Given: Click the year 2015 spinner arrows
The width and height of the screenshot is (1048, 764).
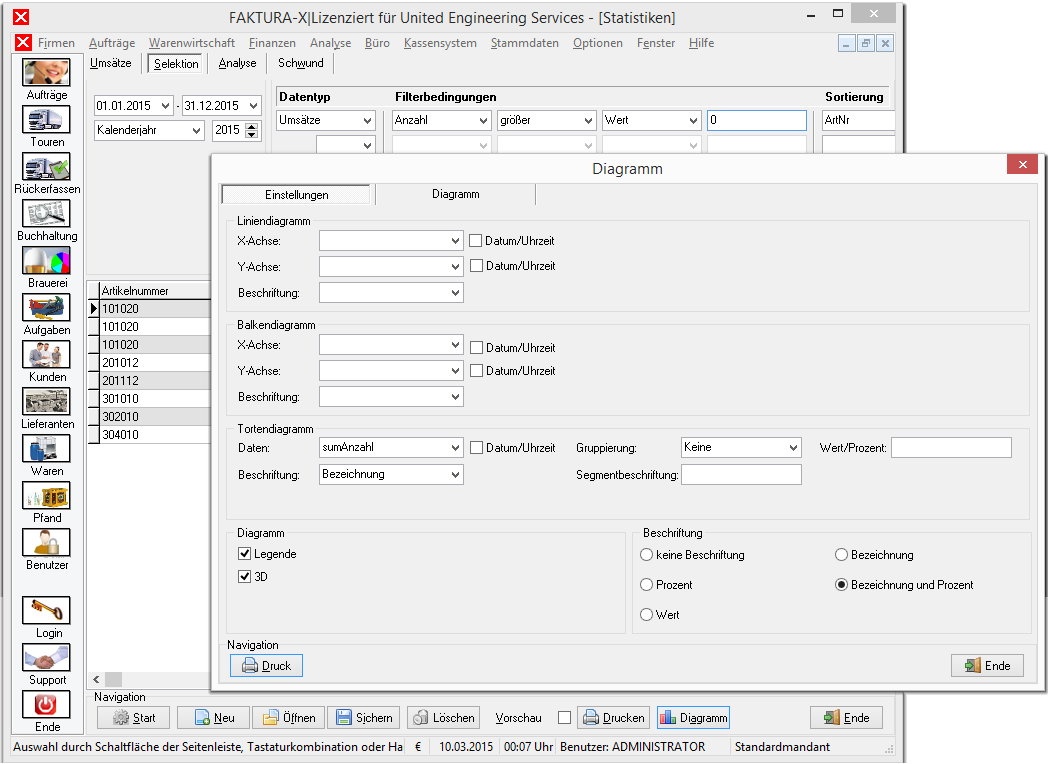Looking at the screenshot, I should 251,130.
